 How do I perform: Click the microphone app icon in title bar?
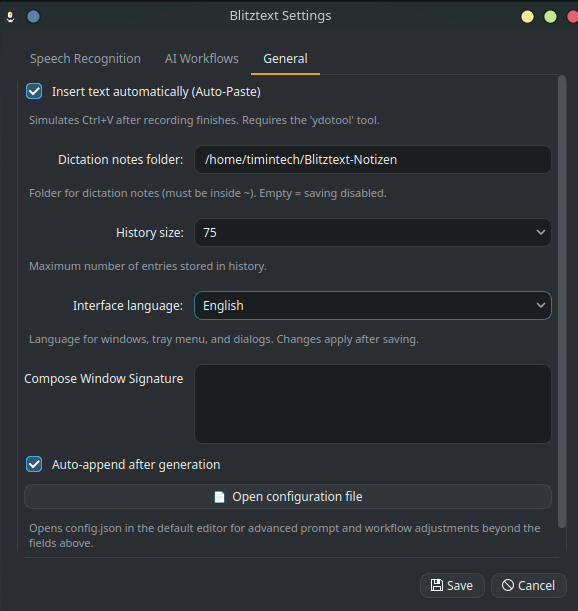11,17
